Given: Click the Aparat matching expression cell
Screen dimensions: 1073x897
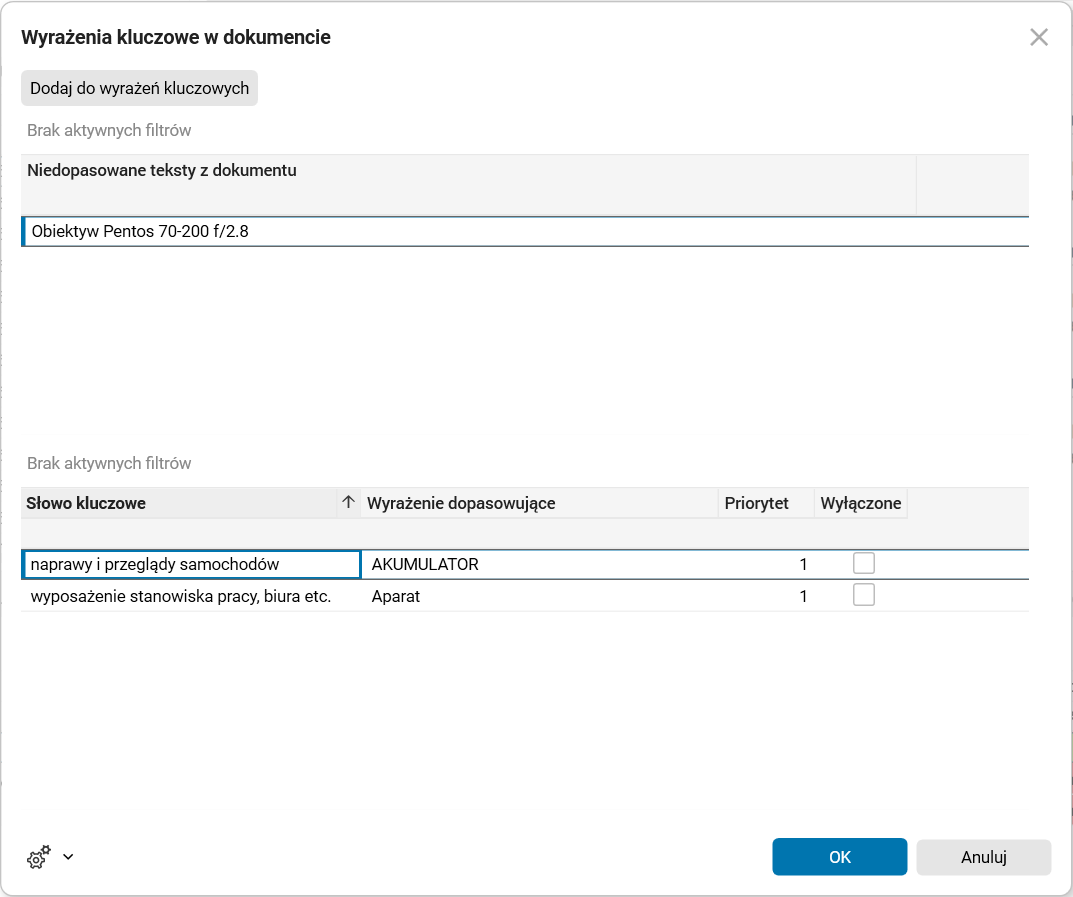Looking at the screenshot, I should point(396,597).
